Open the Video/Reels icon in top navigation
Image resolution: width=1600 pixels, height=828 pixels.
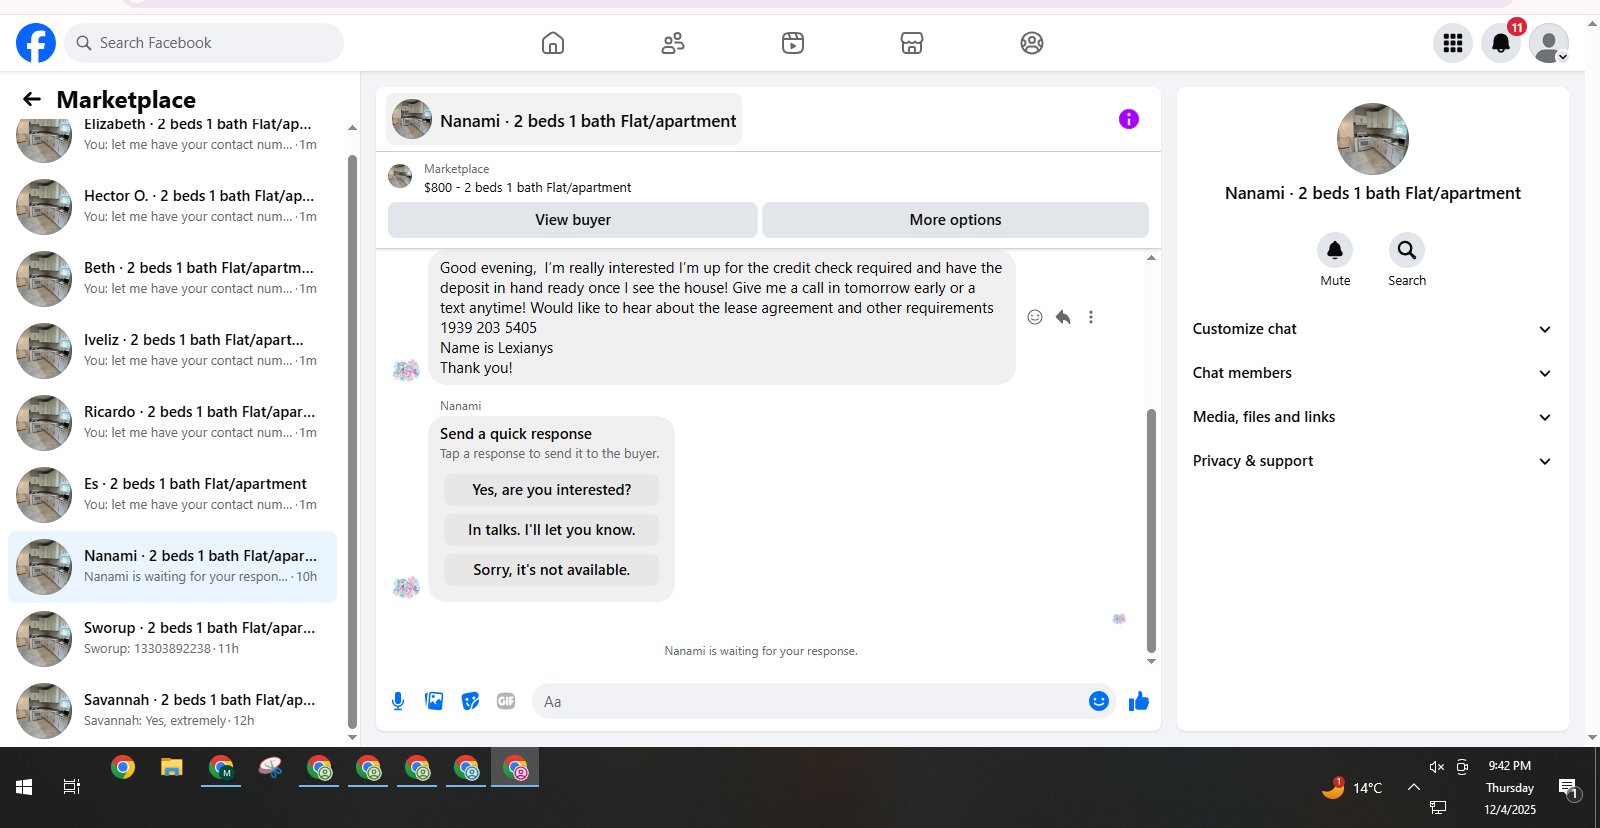(793, 43)
